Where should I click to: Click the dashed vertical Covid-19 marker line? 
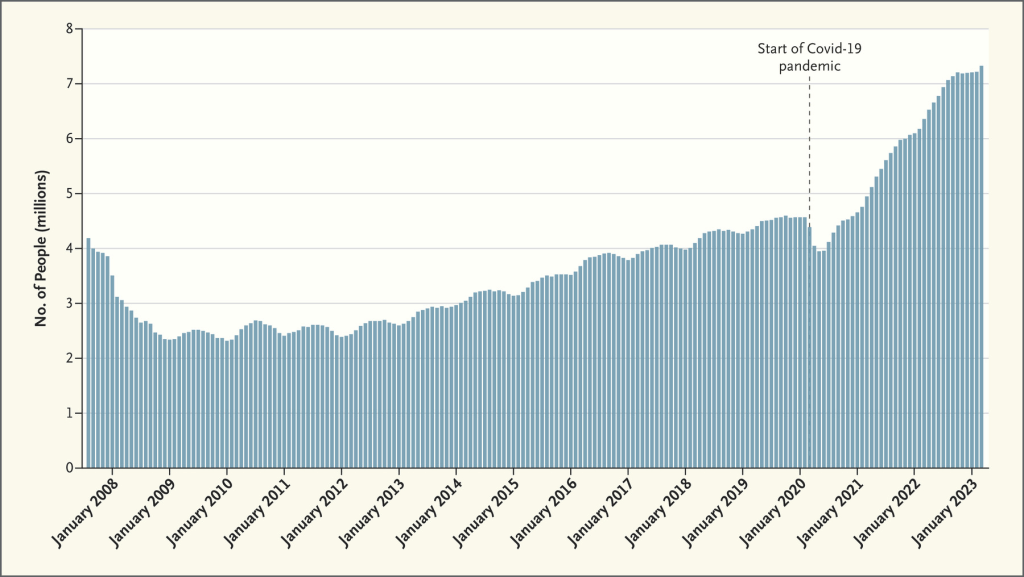(x=808, y=150)
